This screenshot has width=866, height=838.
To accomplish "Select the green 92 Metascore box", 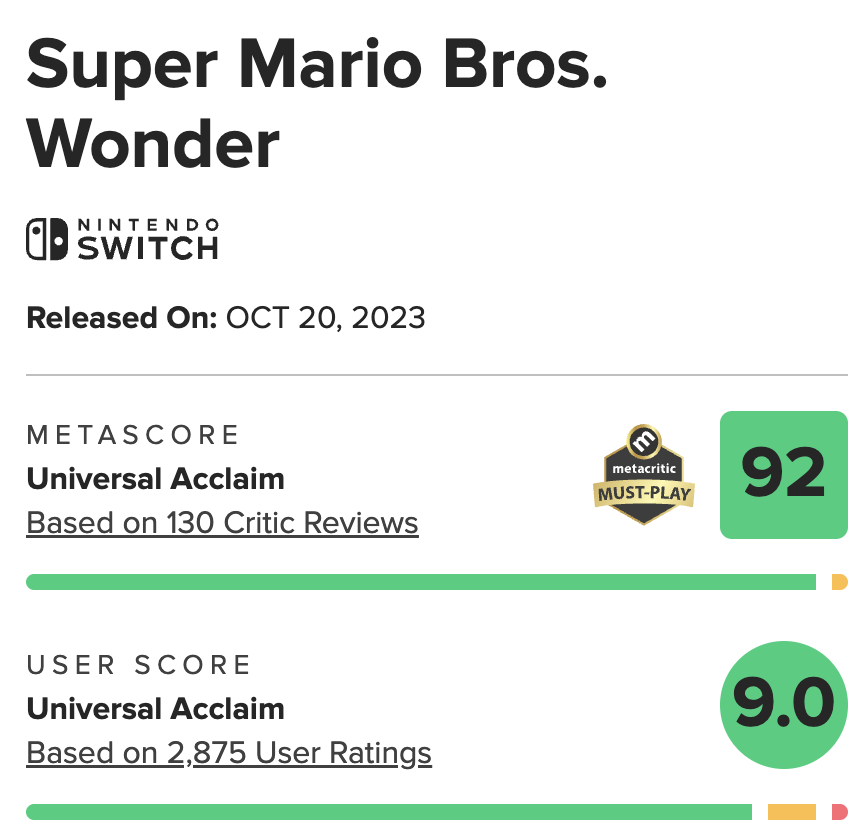I will click(x=784, y=475).
